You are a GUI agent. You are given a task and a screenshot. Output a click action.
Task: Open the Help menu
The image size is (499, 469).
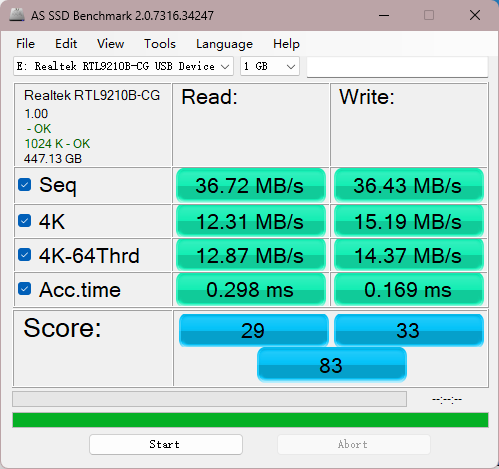286,44
